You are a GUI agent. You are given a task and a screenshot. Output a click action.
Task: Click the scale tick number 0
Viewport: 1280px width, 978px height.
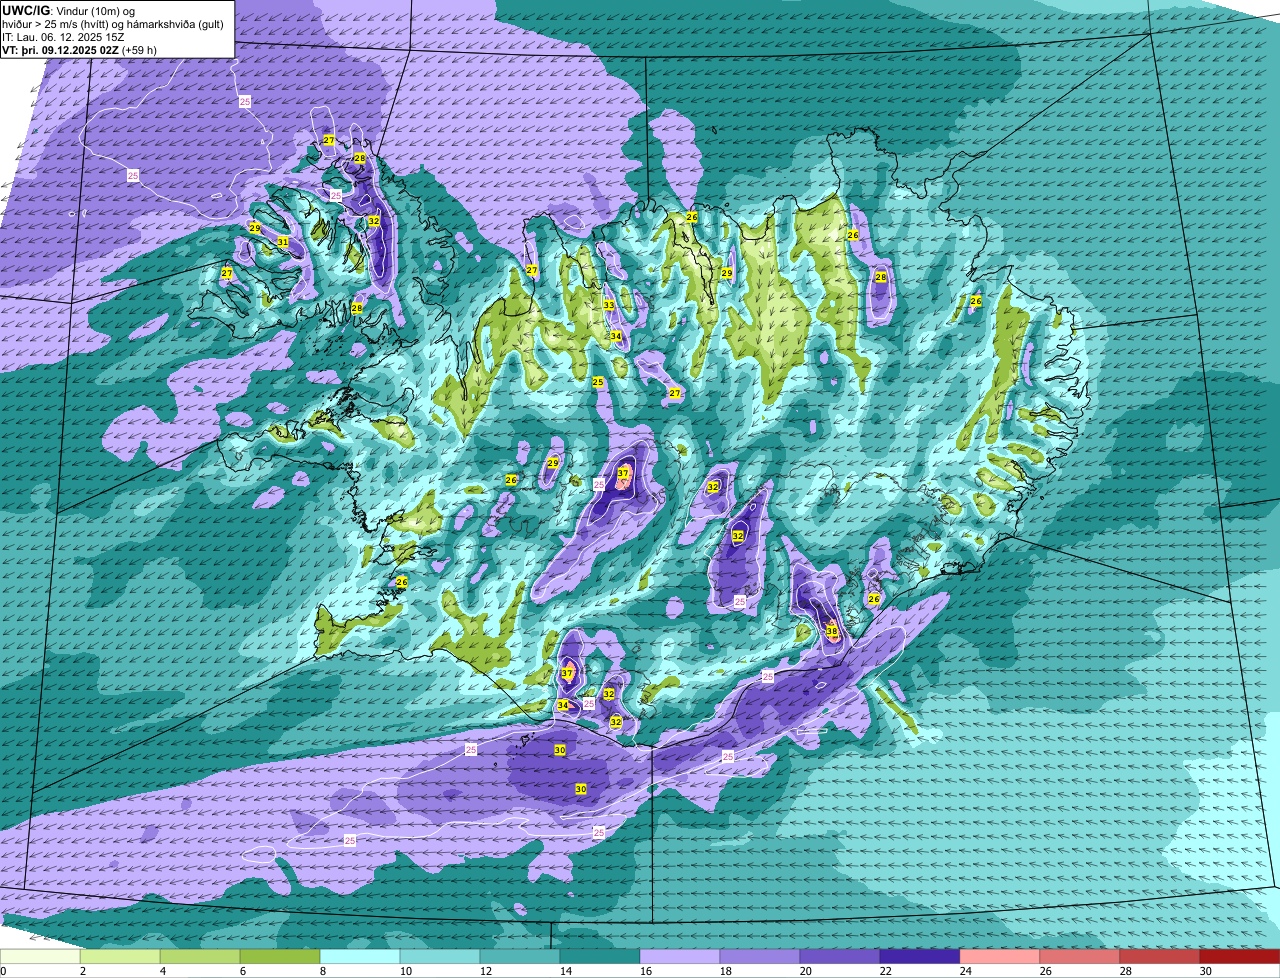4,971
